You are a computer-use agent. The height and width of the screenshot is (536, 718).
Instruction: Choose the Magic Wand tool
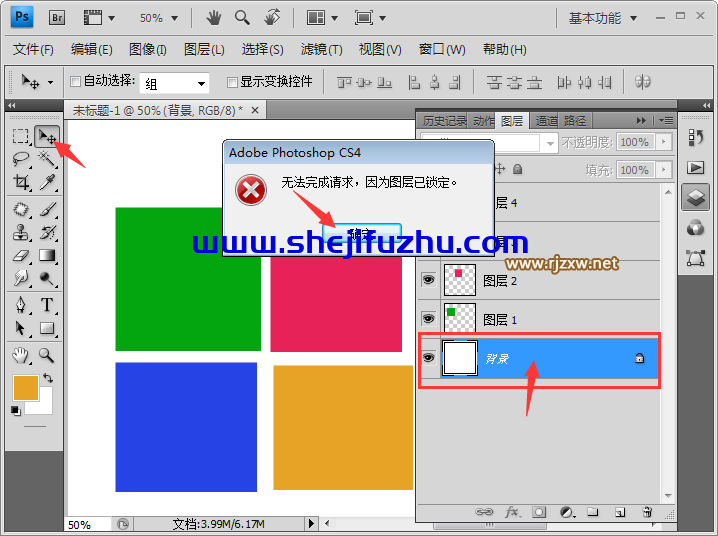(x=47, y=159)
